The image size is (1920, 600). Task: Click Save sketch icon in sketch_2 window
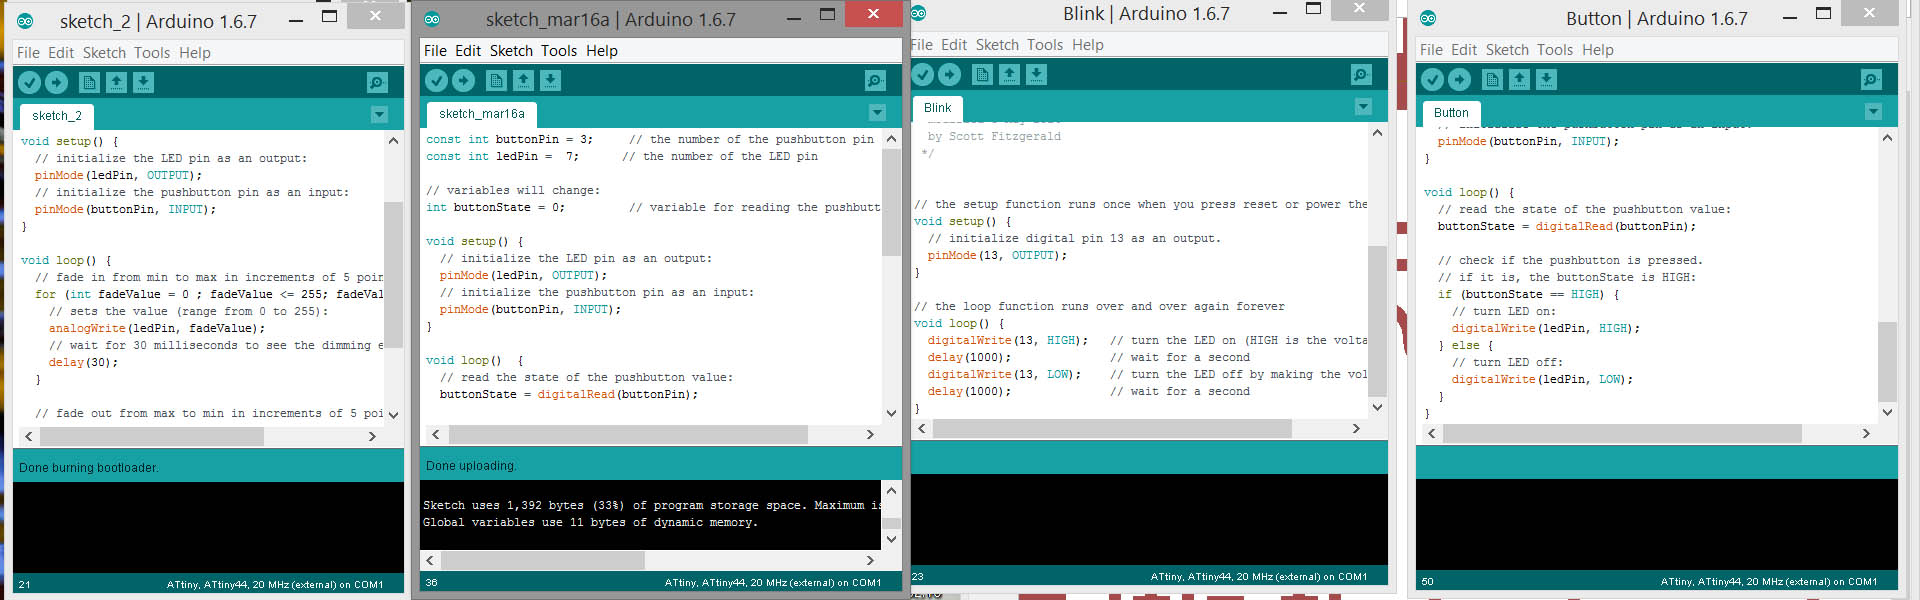pyautogui.click(x=144, y=82)
